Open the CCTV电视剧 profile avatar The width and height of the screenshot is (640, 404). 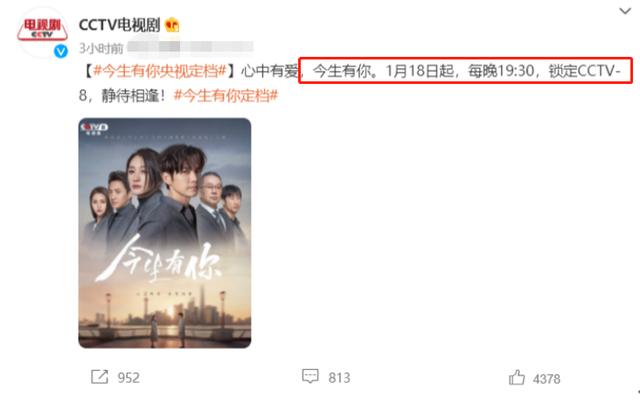42,31
